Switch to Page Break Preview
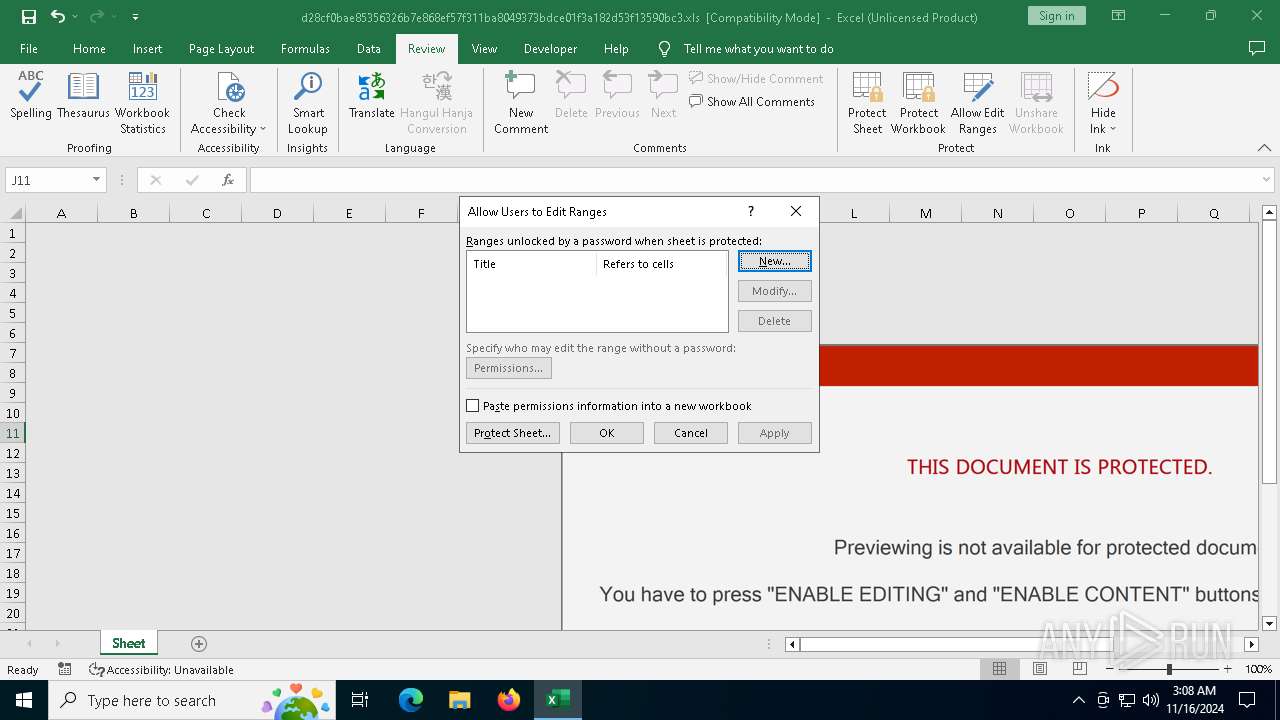 pos(1080,669)
